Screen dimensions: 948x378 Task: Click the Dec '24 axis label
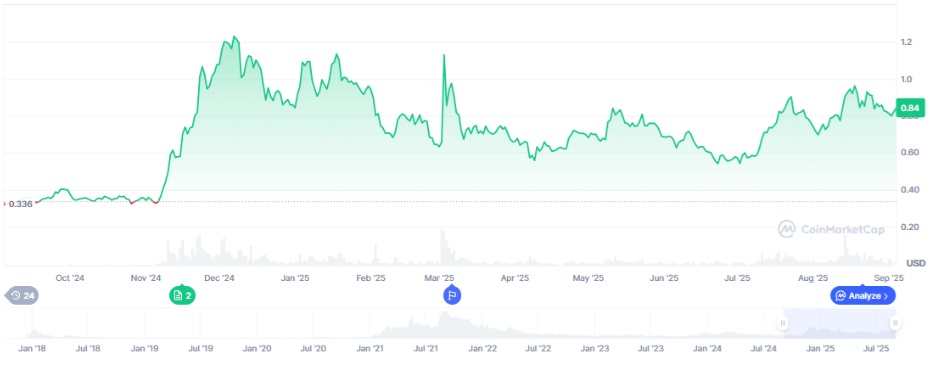[x=219, y=278]
